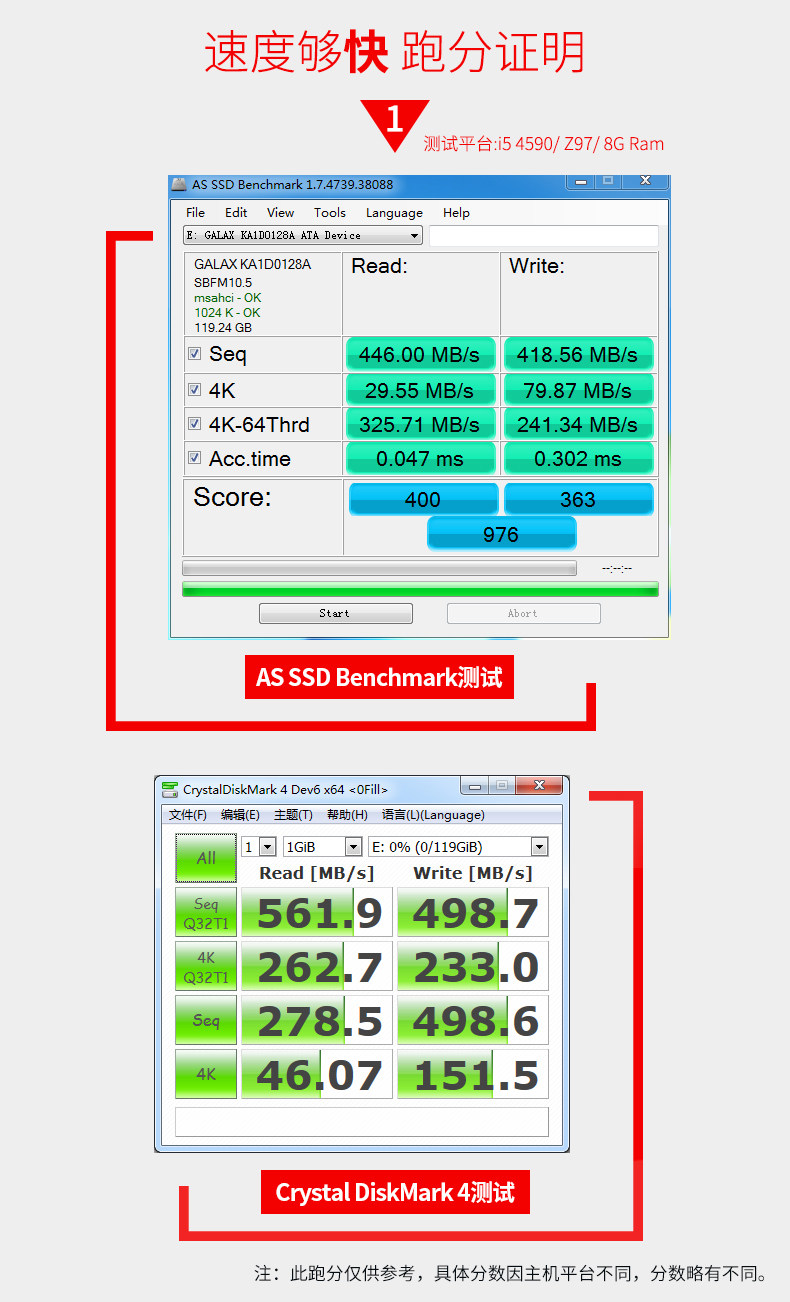Click the 498.6 Seq write value
This screenshot has height=1302, width=790.
point(474,1021)
